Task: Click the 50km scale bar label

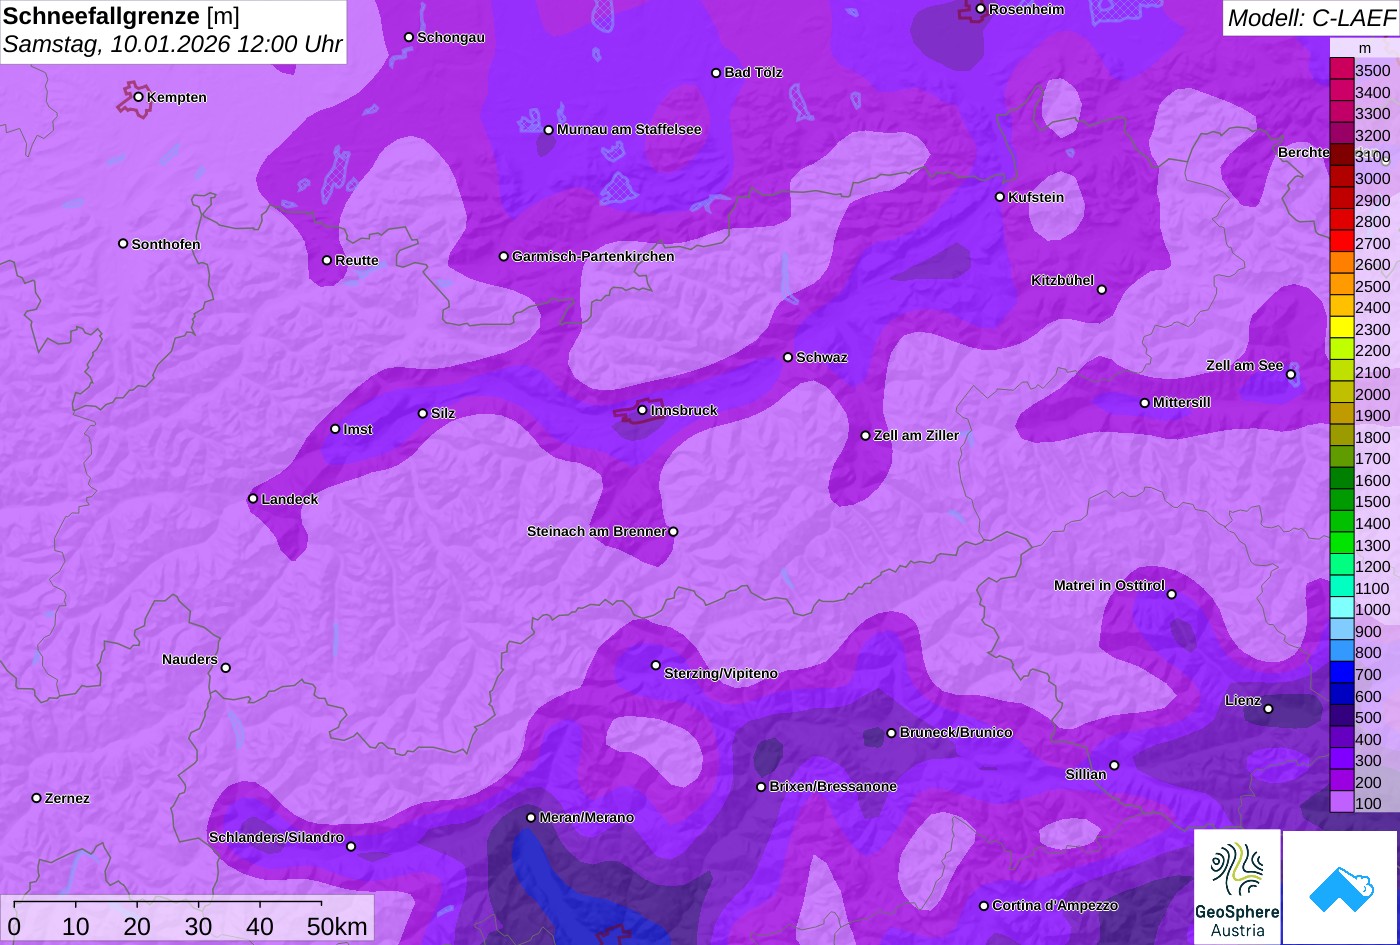Action: tap(337, 926)
